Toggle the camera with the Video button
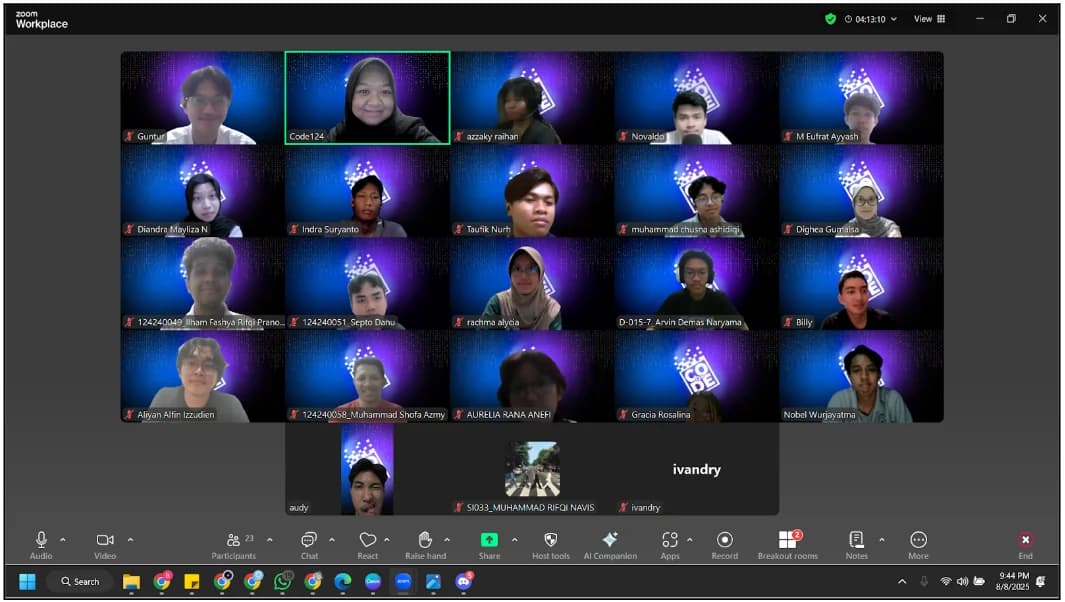Image resolution: width=1065 pixels, height=602 pixels. 105,540
